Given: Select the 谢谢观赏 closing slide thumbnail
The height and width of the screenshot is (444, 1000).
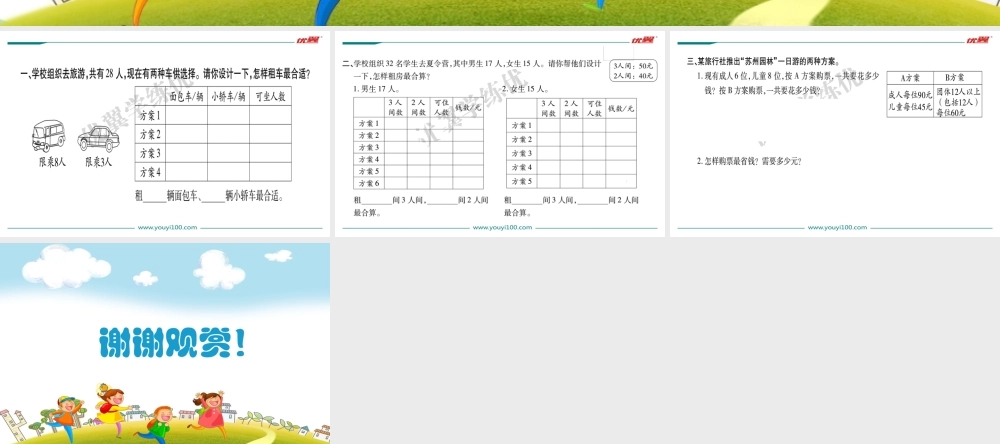Looking at the screenshot, I should (x=165, y=343).
